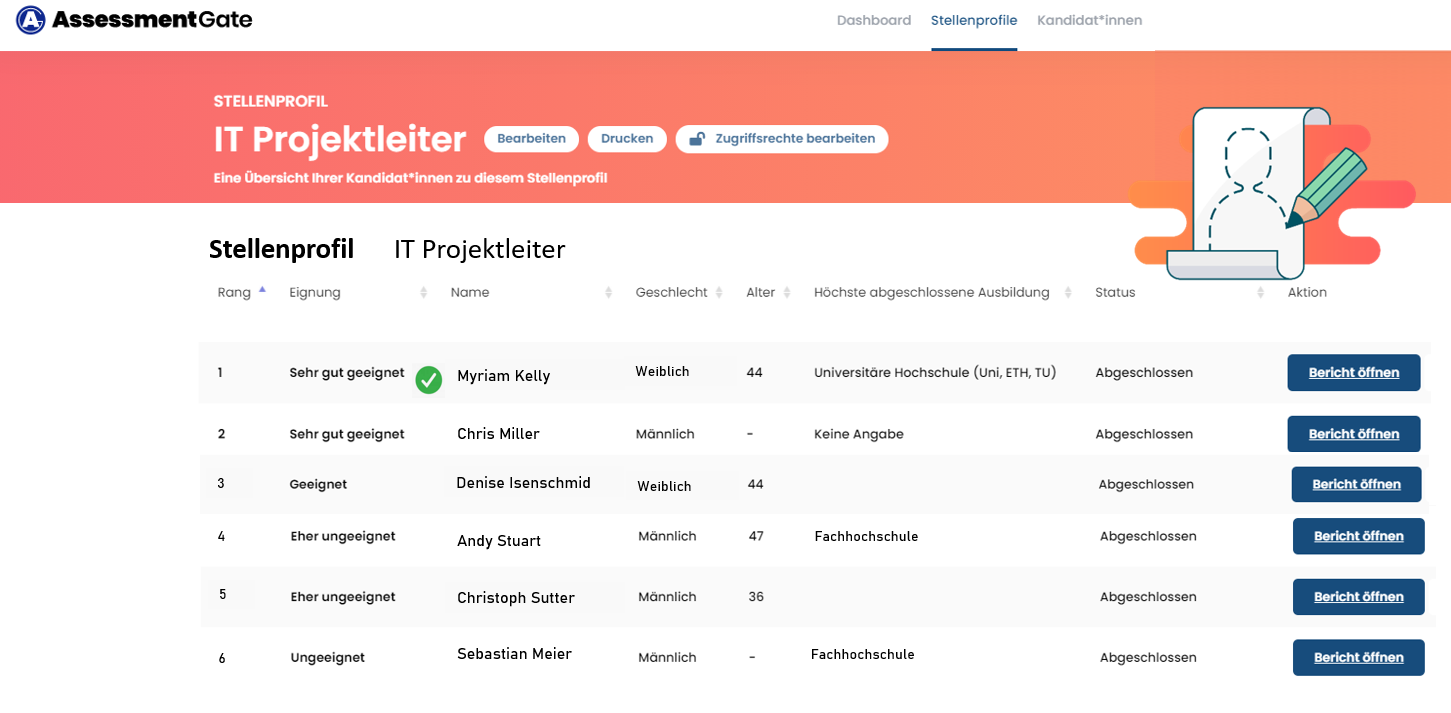The height and width of the screenshot is (713, 1451).
Task: Sort by Alter column sort arrows
Action: point(787,293)
